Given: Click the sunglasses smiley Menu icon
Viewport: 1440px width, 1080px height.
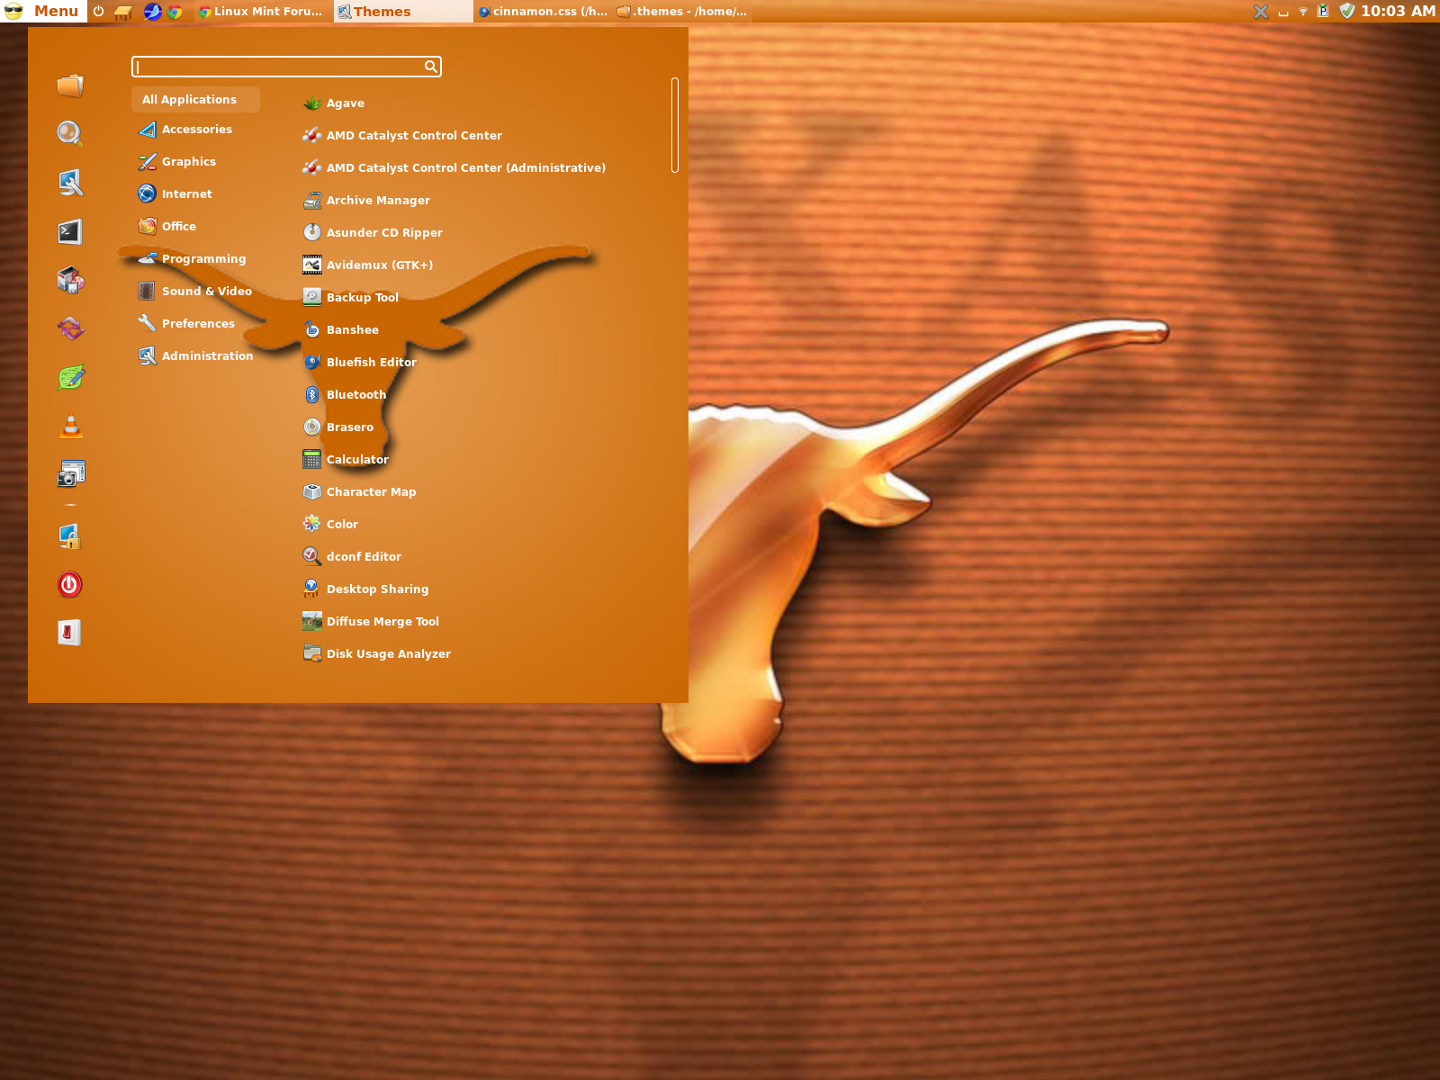Looking at the screenshot, I should 14,11.
